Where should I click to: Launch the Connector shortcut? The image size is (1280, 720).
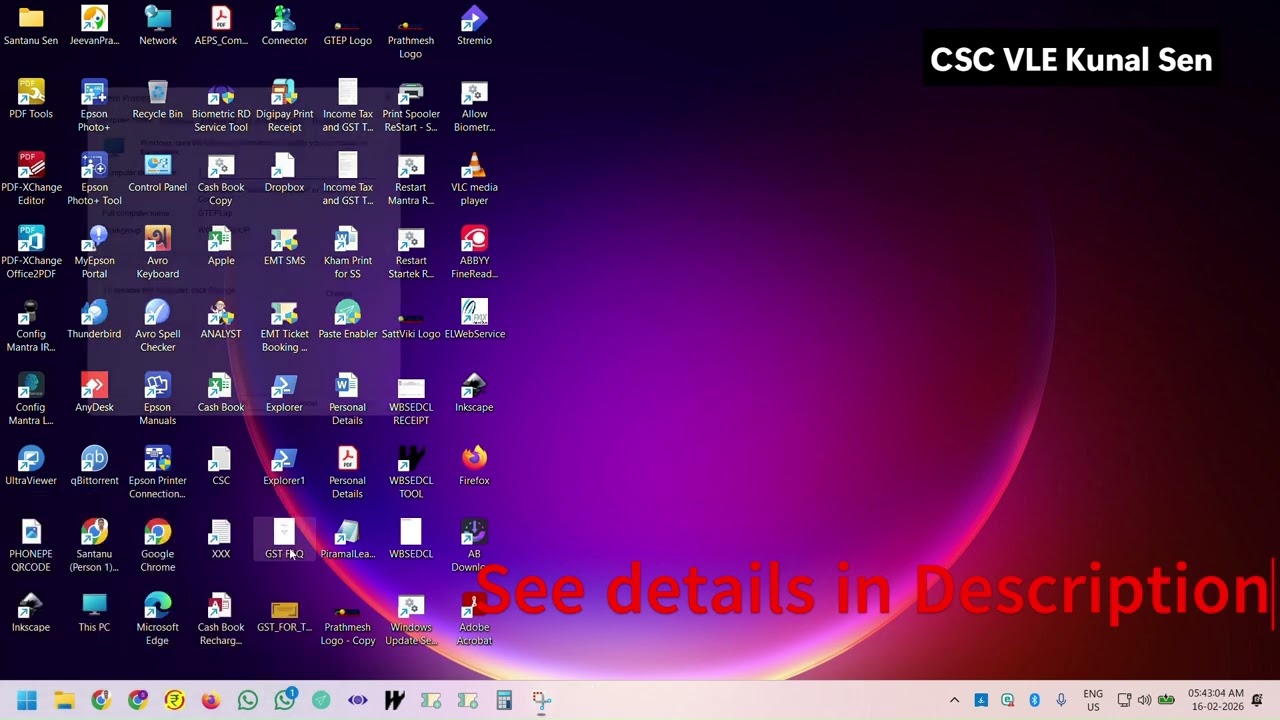point(284,26)
